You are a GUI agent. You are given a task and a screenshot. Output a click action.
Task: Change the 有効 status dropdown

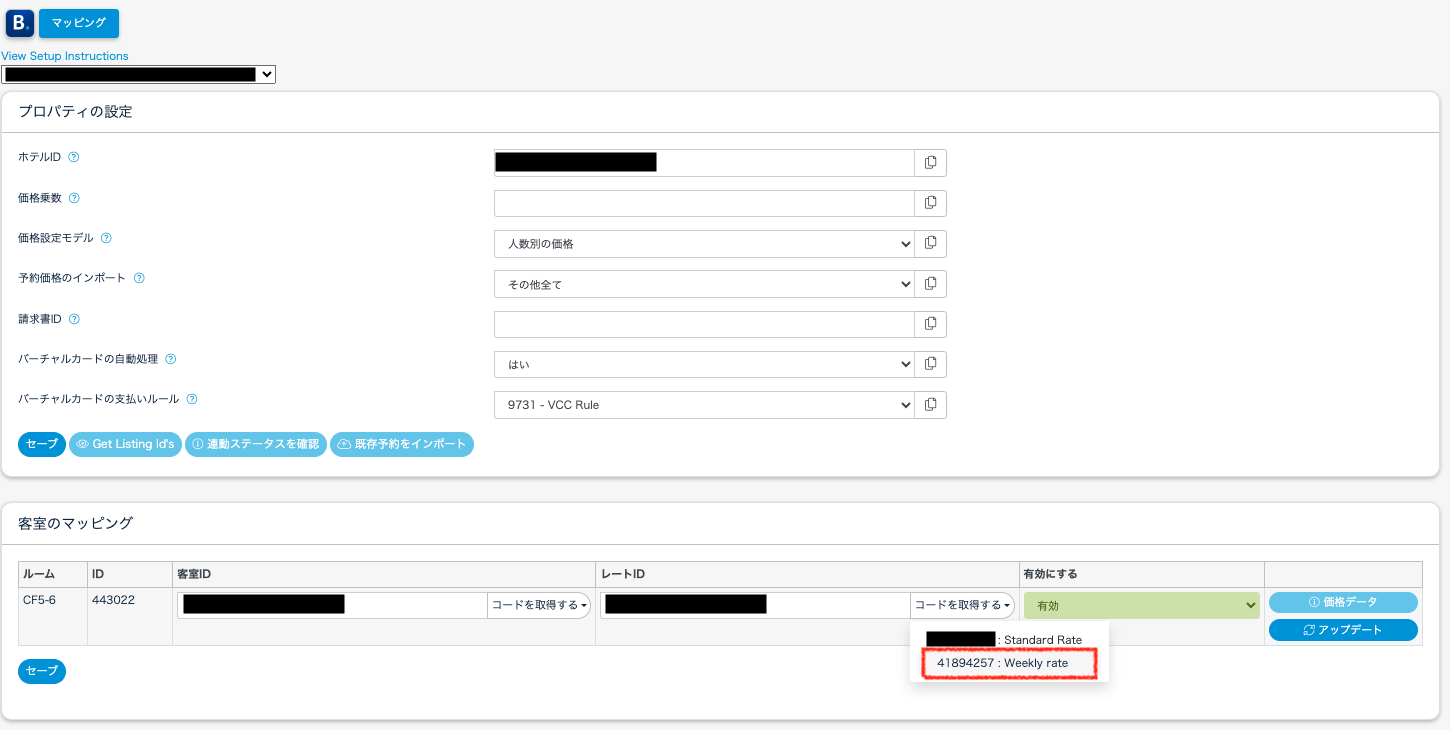coord(1141,605)
